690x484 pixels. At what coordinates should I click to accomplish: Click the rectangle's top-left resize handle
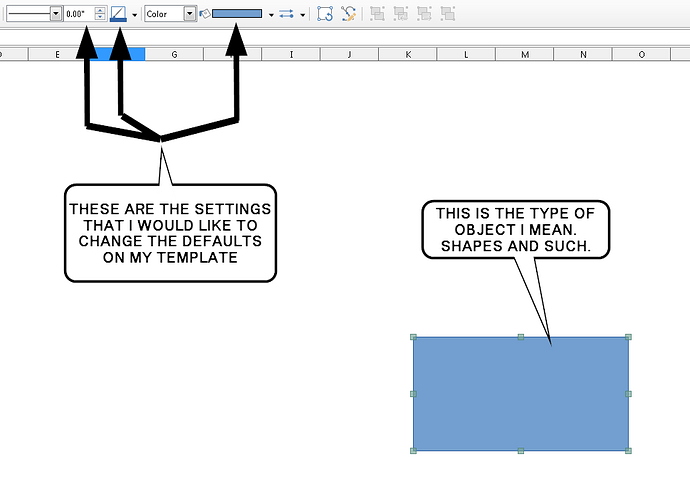point(413,337)
